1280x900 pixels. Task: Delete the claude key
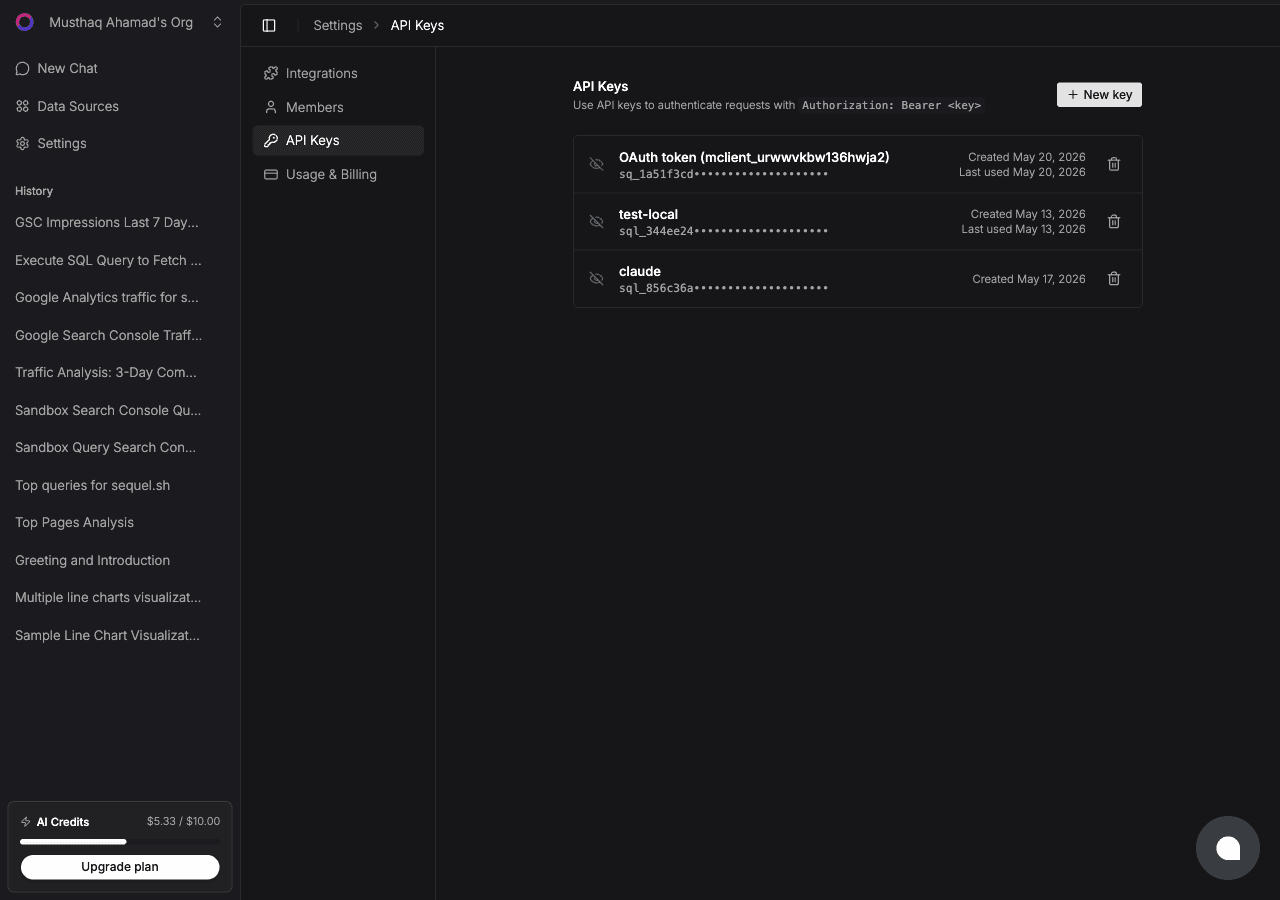1114,279
